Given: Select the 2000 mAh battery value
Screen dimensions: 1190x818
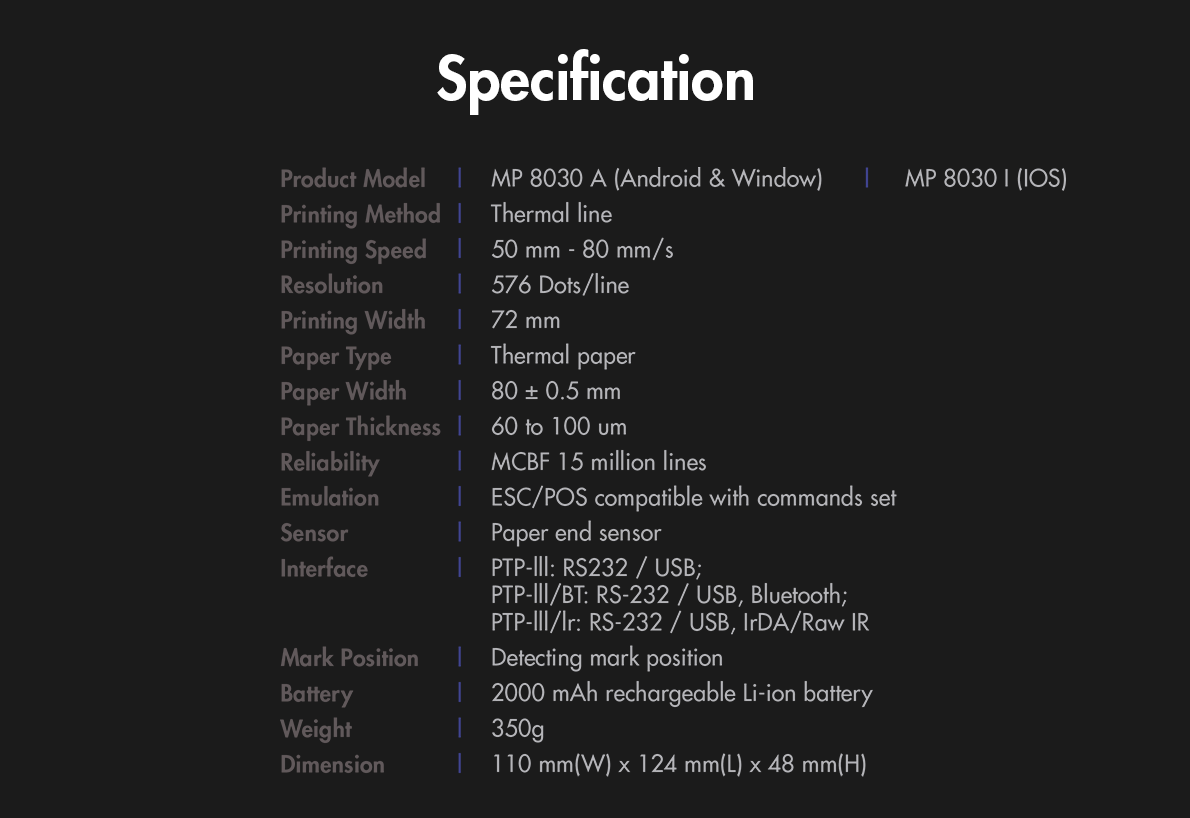Looking at the screenshot, I should (x=682, y=694).
